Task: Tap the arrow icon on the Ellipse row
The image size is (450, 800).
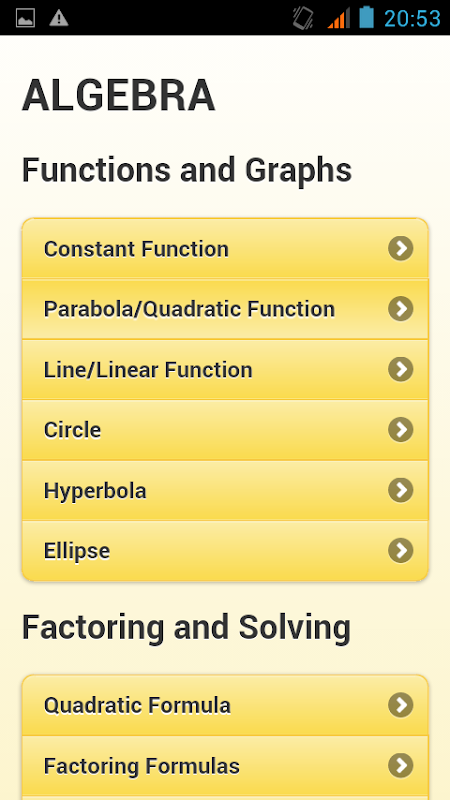Action: [x=401, y=551]
